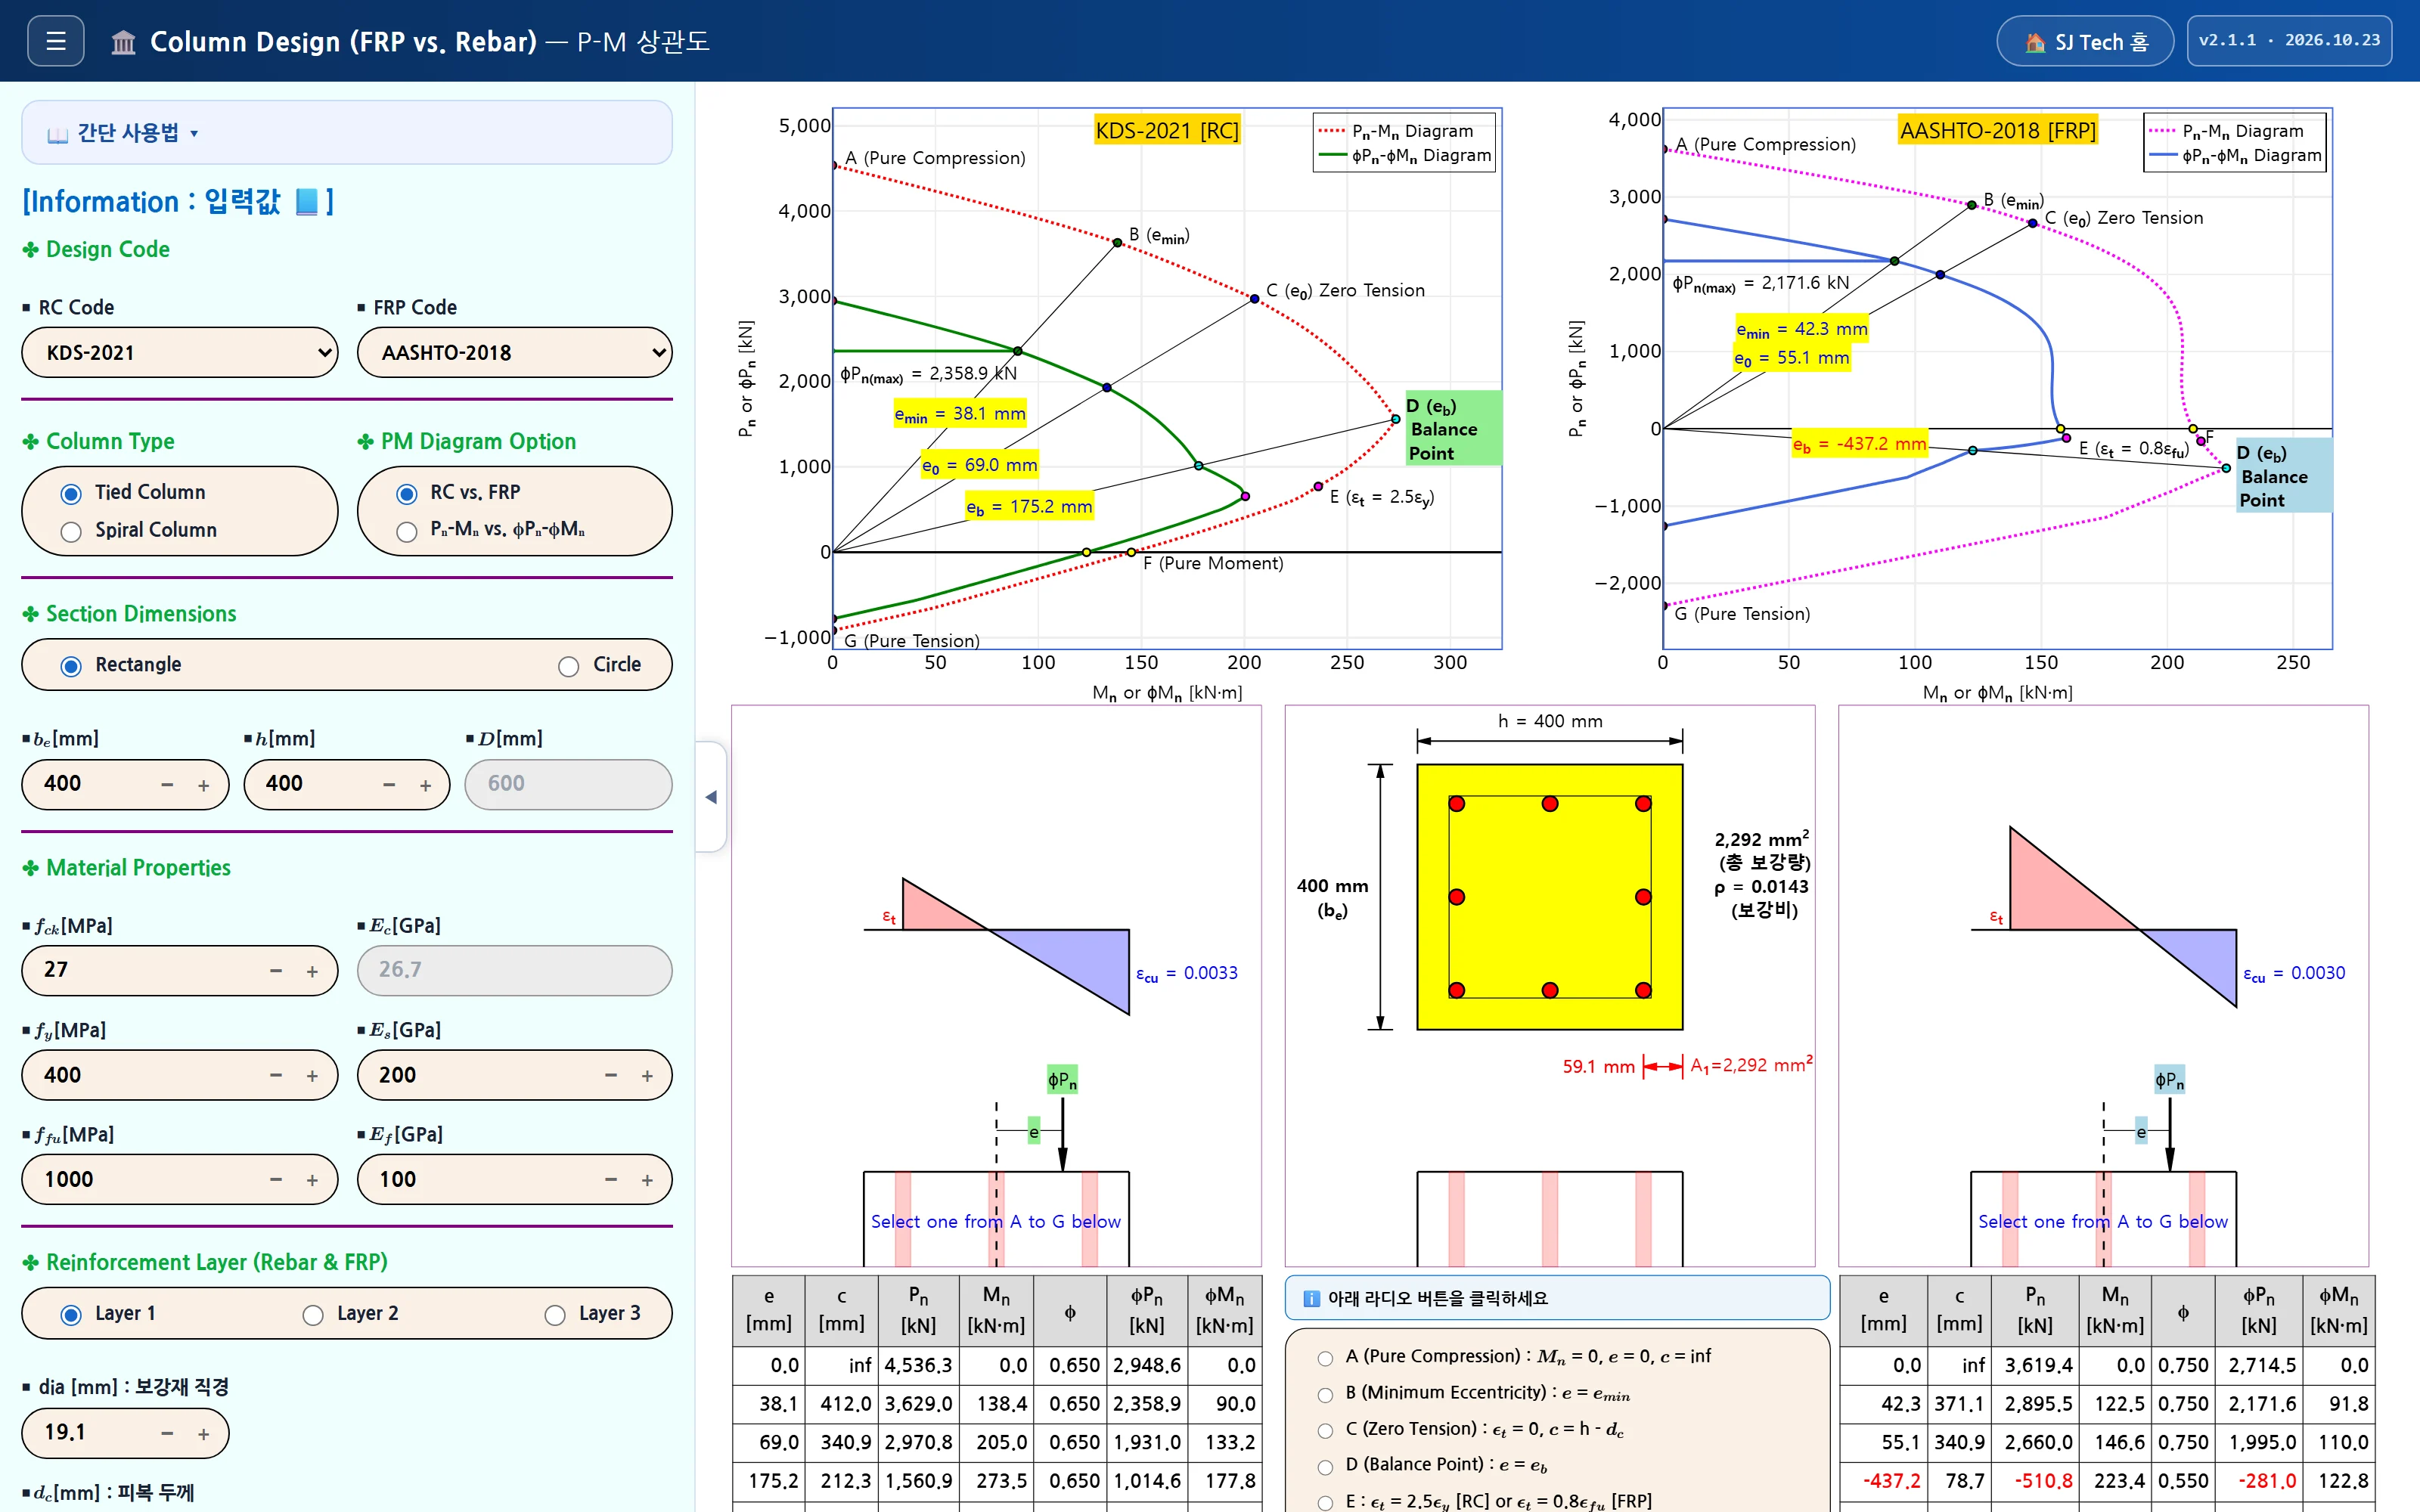This screenshot has height=1512, width=2420.
Task: Select Circle section shape
Action: [569, 666]
